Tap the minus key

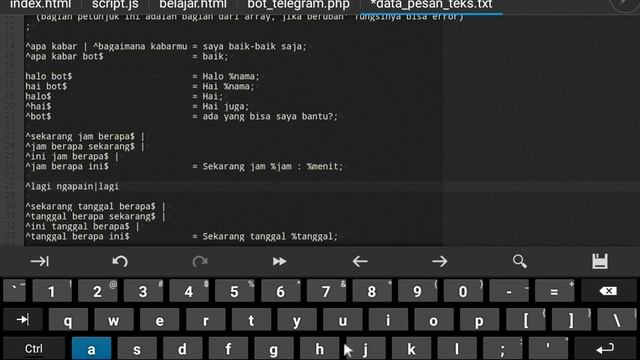[x=509, y=291]
